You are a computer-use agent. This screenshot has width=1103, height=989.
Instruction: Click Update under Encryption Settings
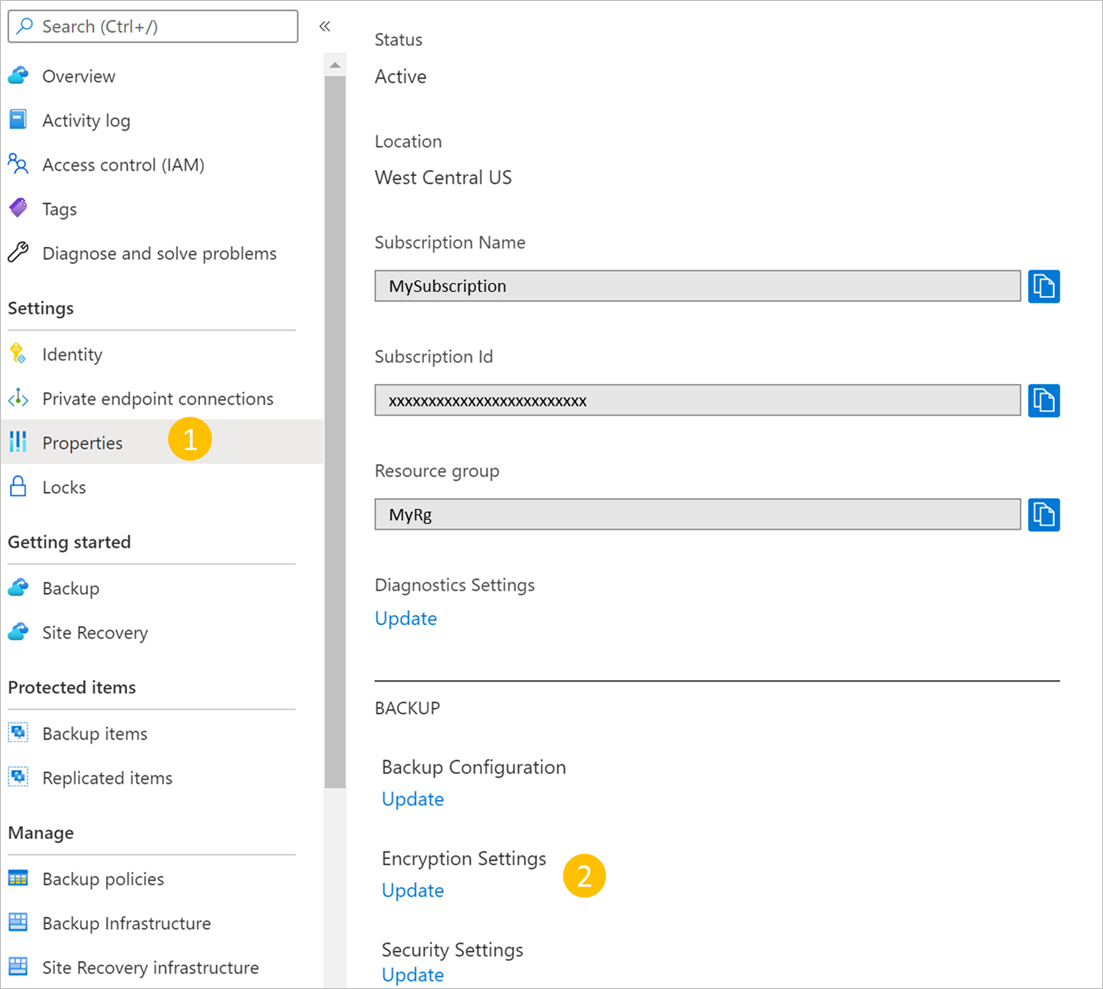pyautogui.click(x=413, y=891)
